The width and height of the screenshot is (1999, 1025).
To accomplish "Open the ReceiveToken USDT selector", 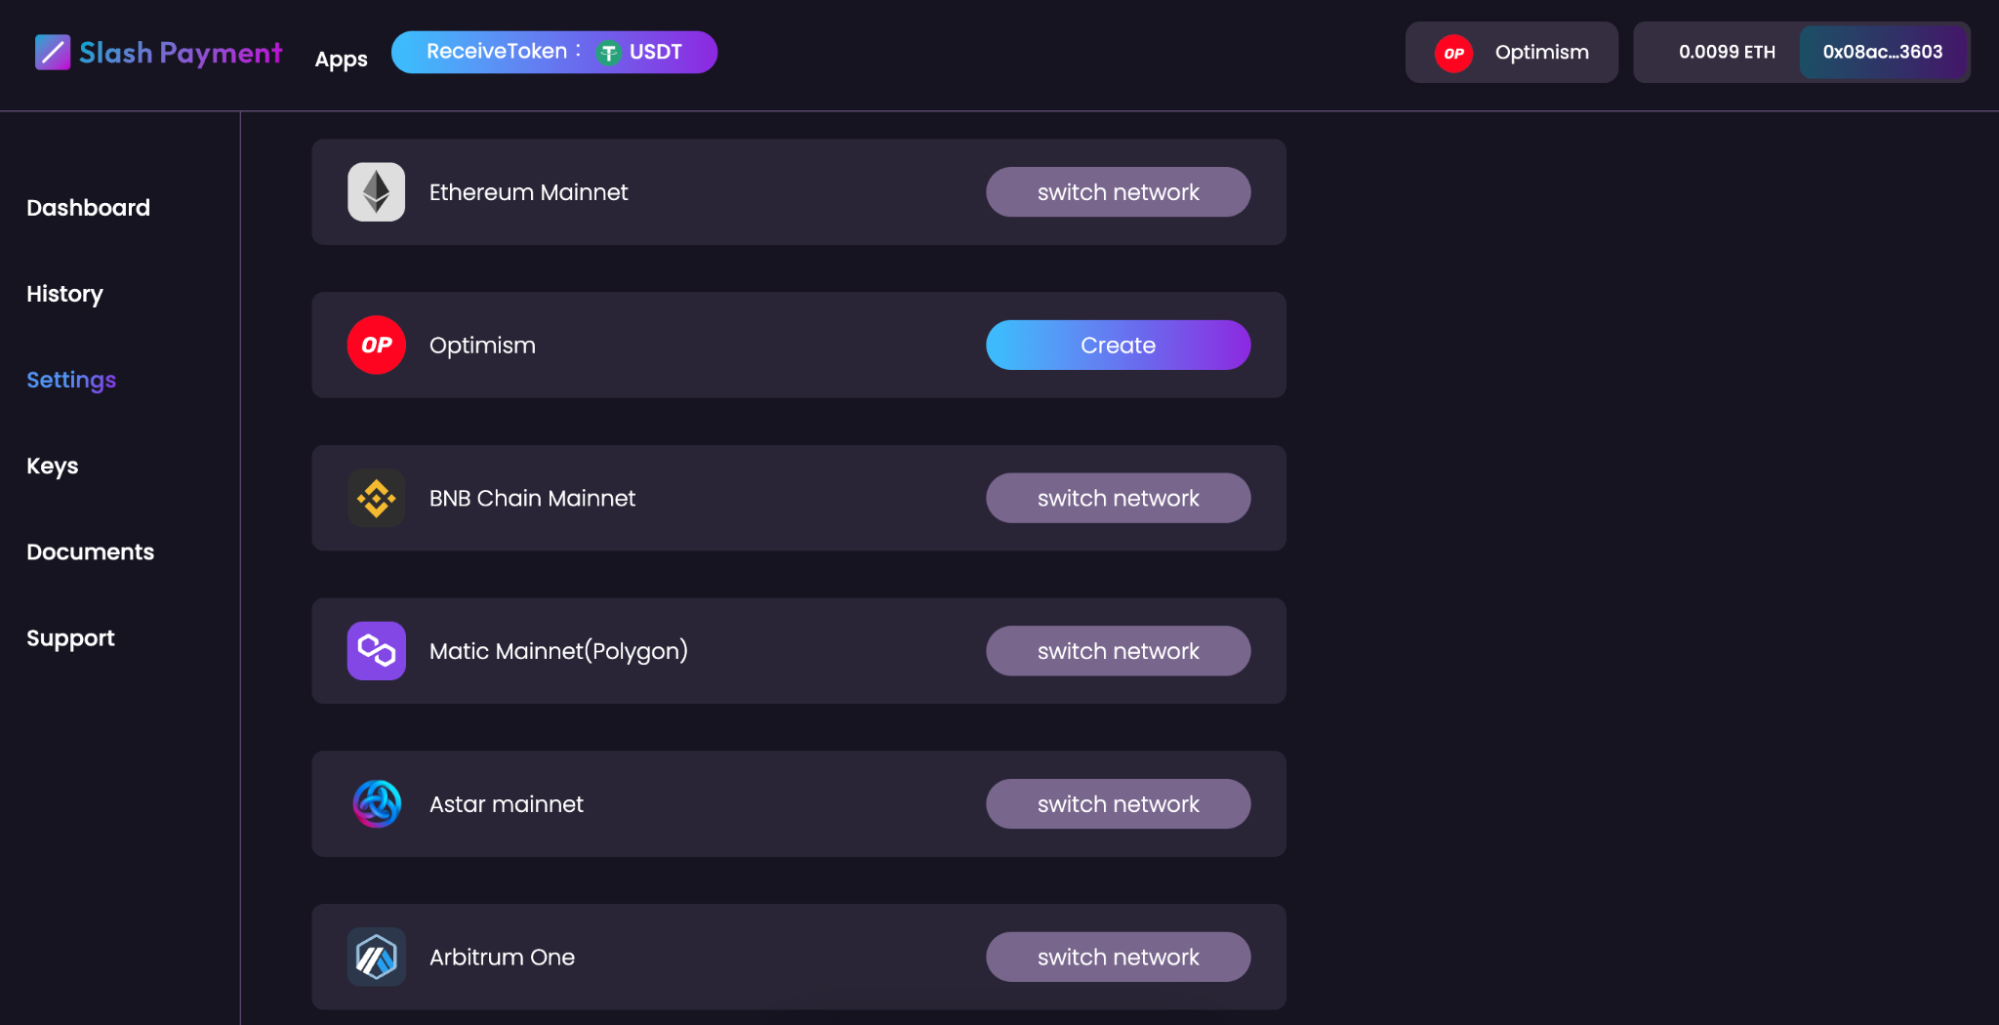I will click(553, 52).
